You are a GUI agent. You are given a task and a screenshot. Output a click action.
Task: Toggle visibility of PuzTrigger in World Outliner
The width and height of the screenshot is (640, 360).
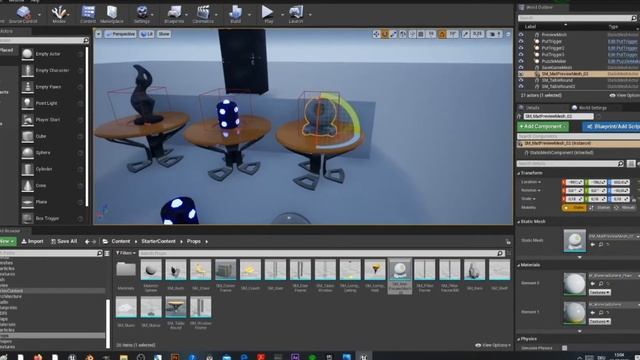[x=521, y=41]
